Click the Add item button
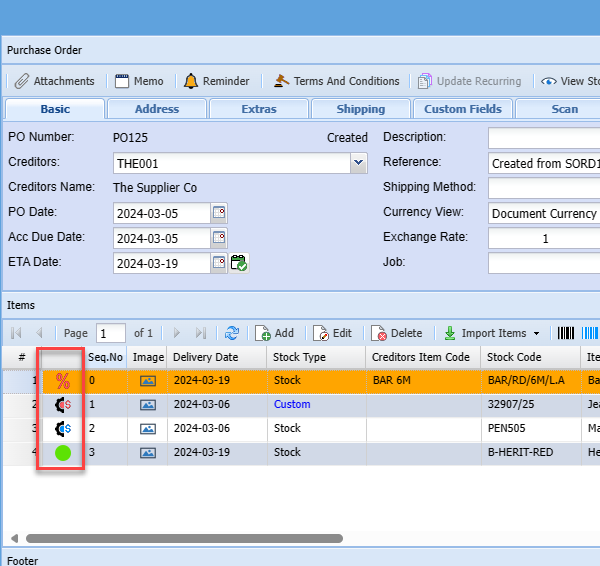This screenshot has width=600, height=566. (x=274, y=333)
